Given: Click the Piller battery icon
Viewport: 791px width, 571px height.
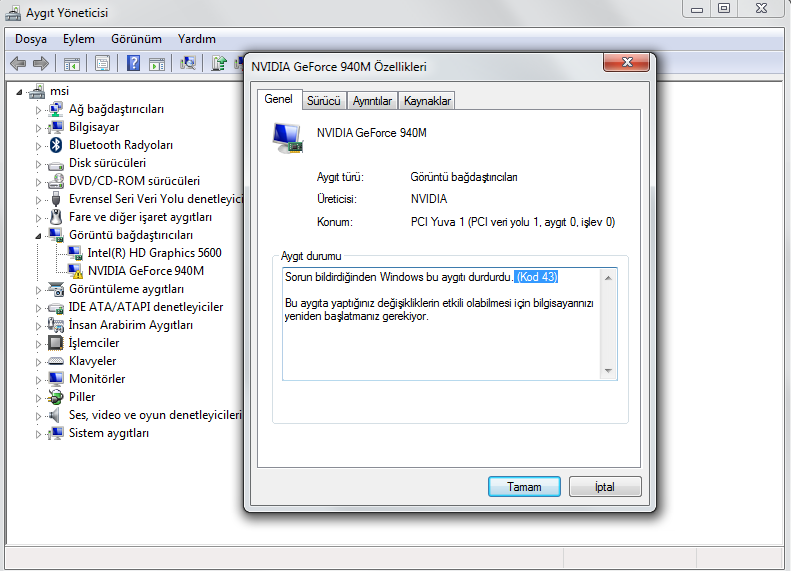Looking at the screenshot, I should tap(55, 397).
